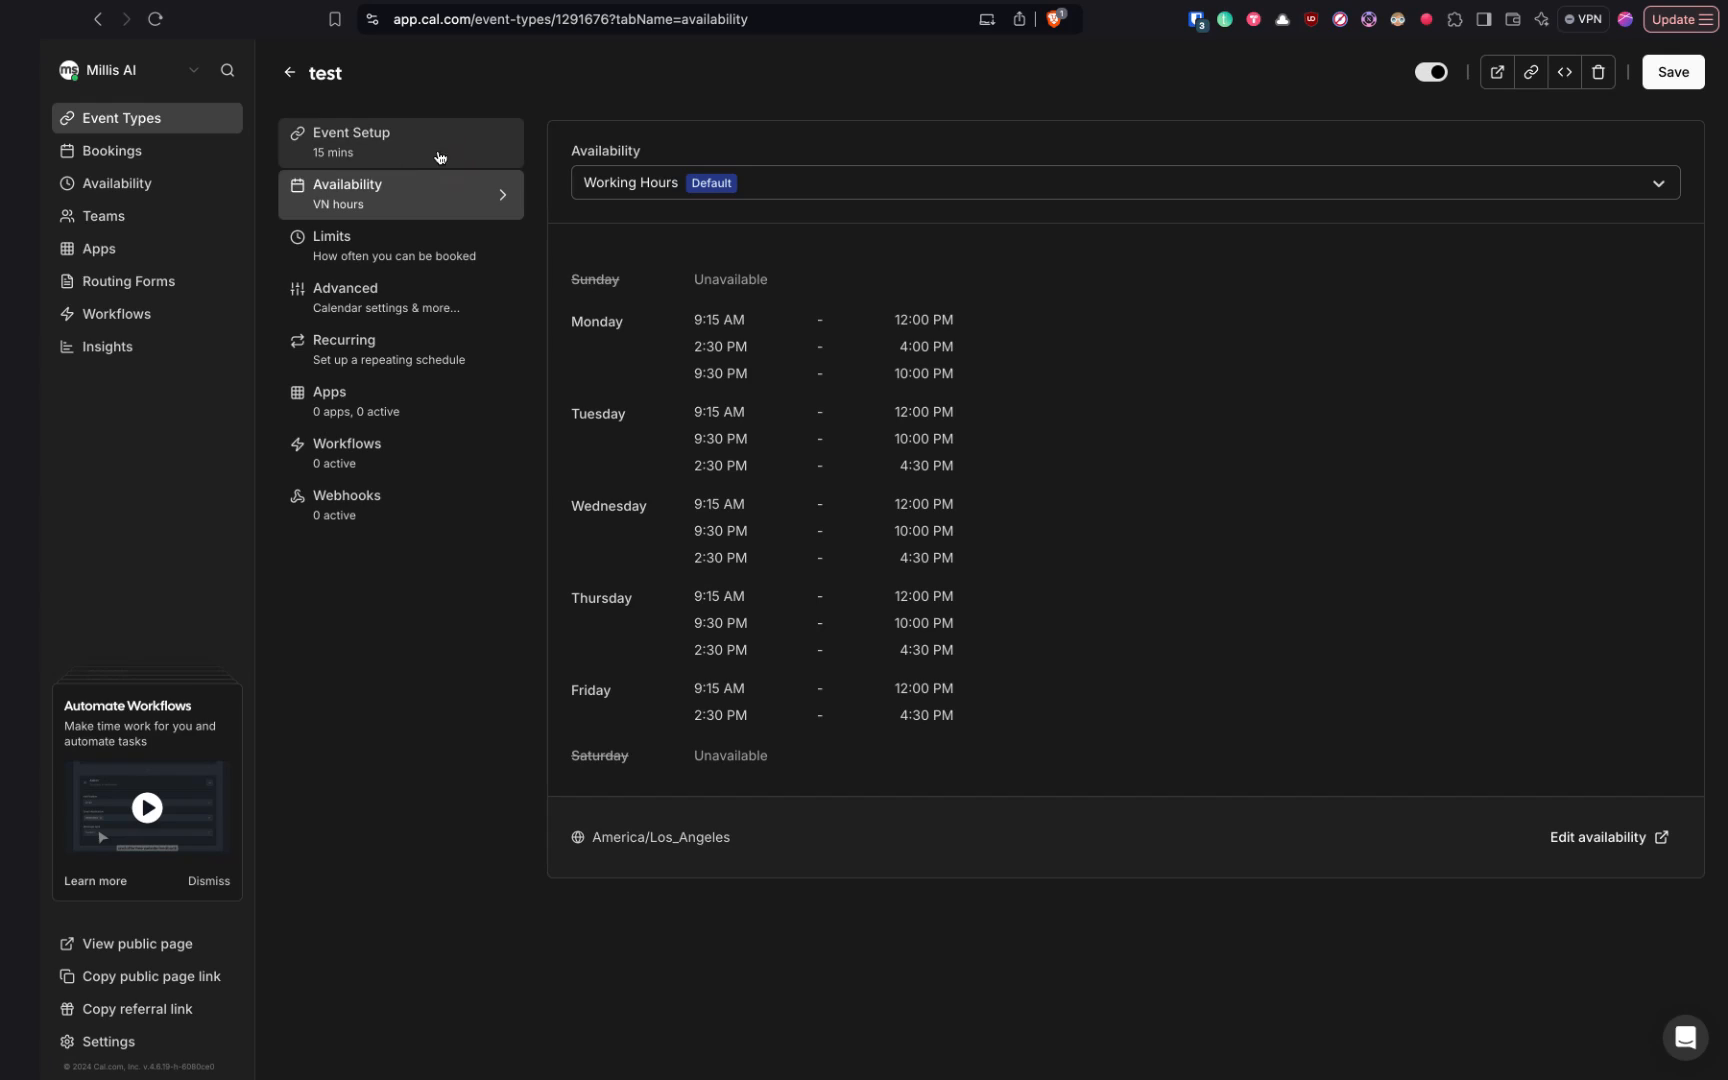Open the embed code view
This screenshot has width=1728, height=1080.
point(1564,71)
